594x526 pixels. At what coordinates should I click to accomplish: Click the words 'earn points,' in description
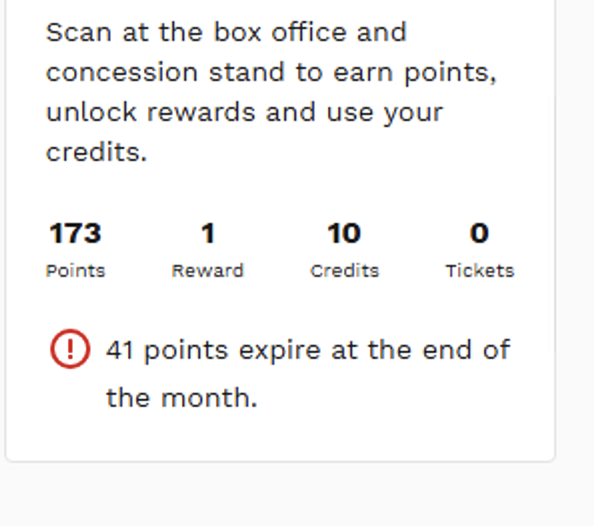[x=415, y=73]
